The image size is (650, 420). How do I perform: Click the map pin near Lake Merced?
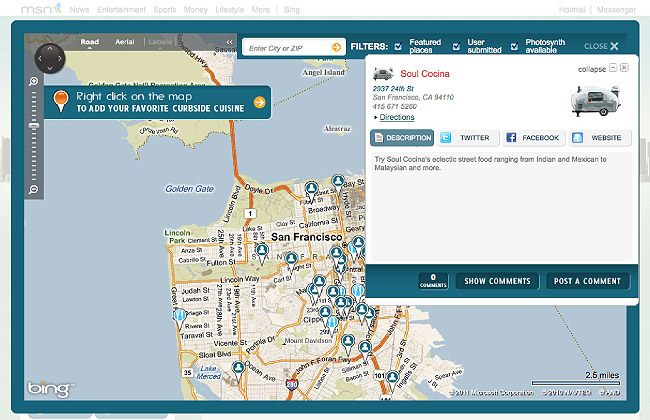coord(238,371)
